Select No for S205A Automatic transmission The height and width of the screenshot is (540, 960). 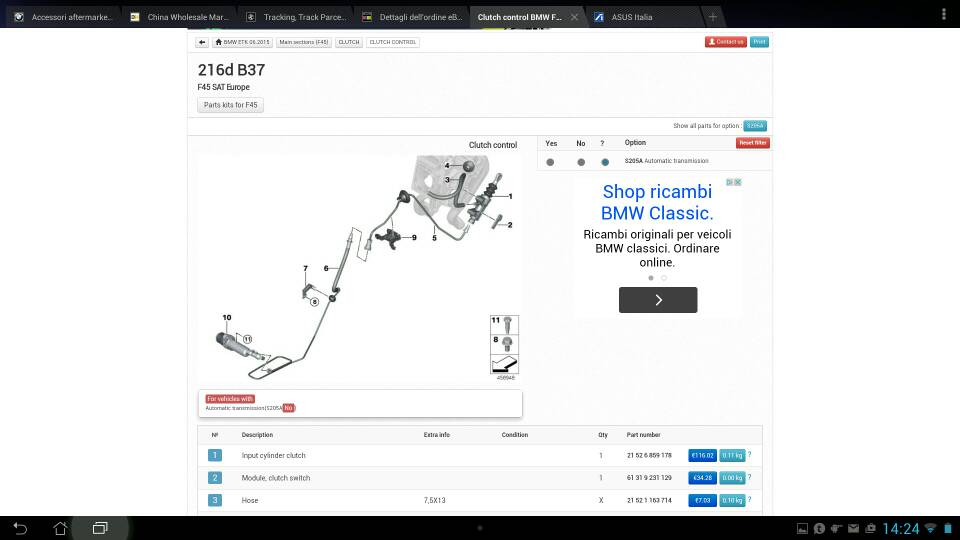(x=581, y=162)
